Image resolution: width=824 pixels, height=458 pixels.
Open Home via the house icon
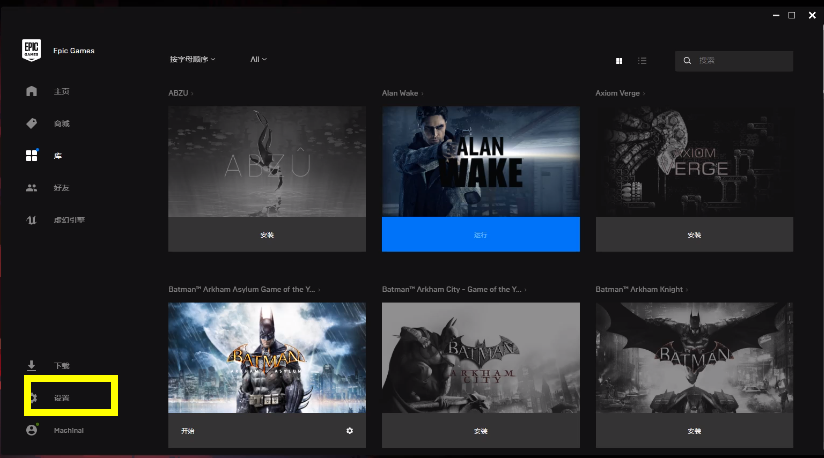pos(32,91)
